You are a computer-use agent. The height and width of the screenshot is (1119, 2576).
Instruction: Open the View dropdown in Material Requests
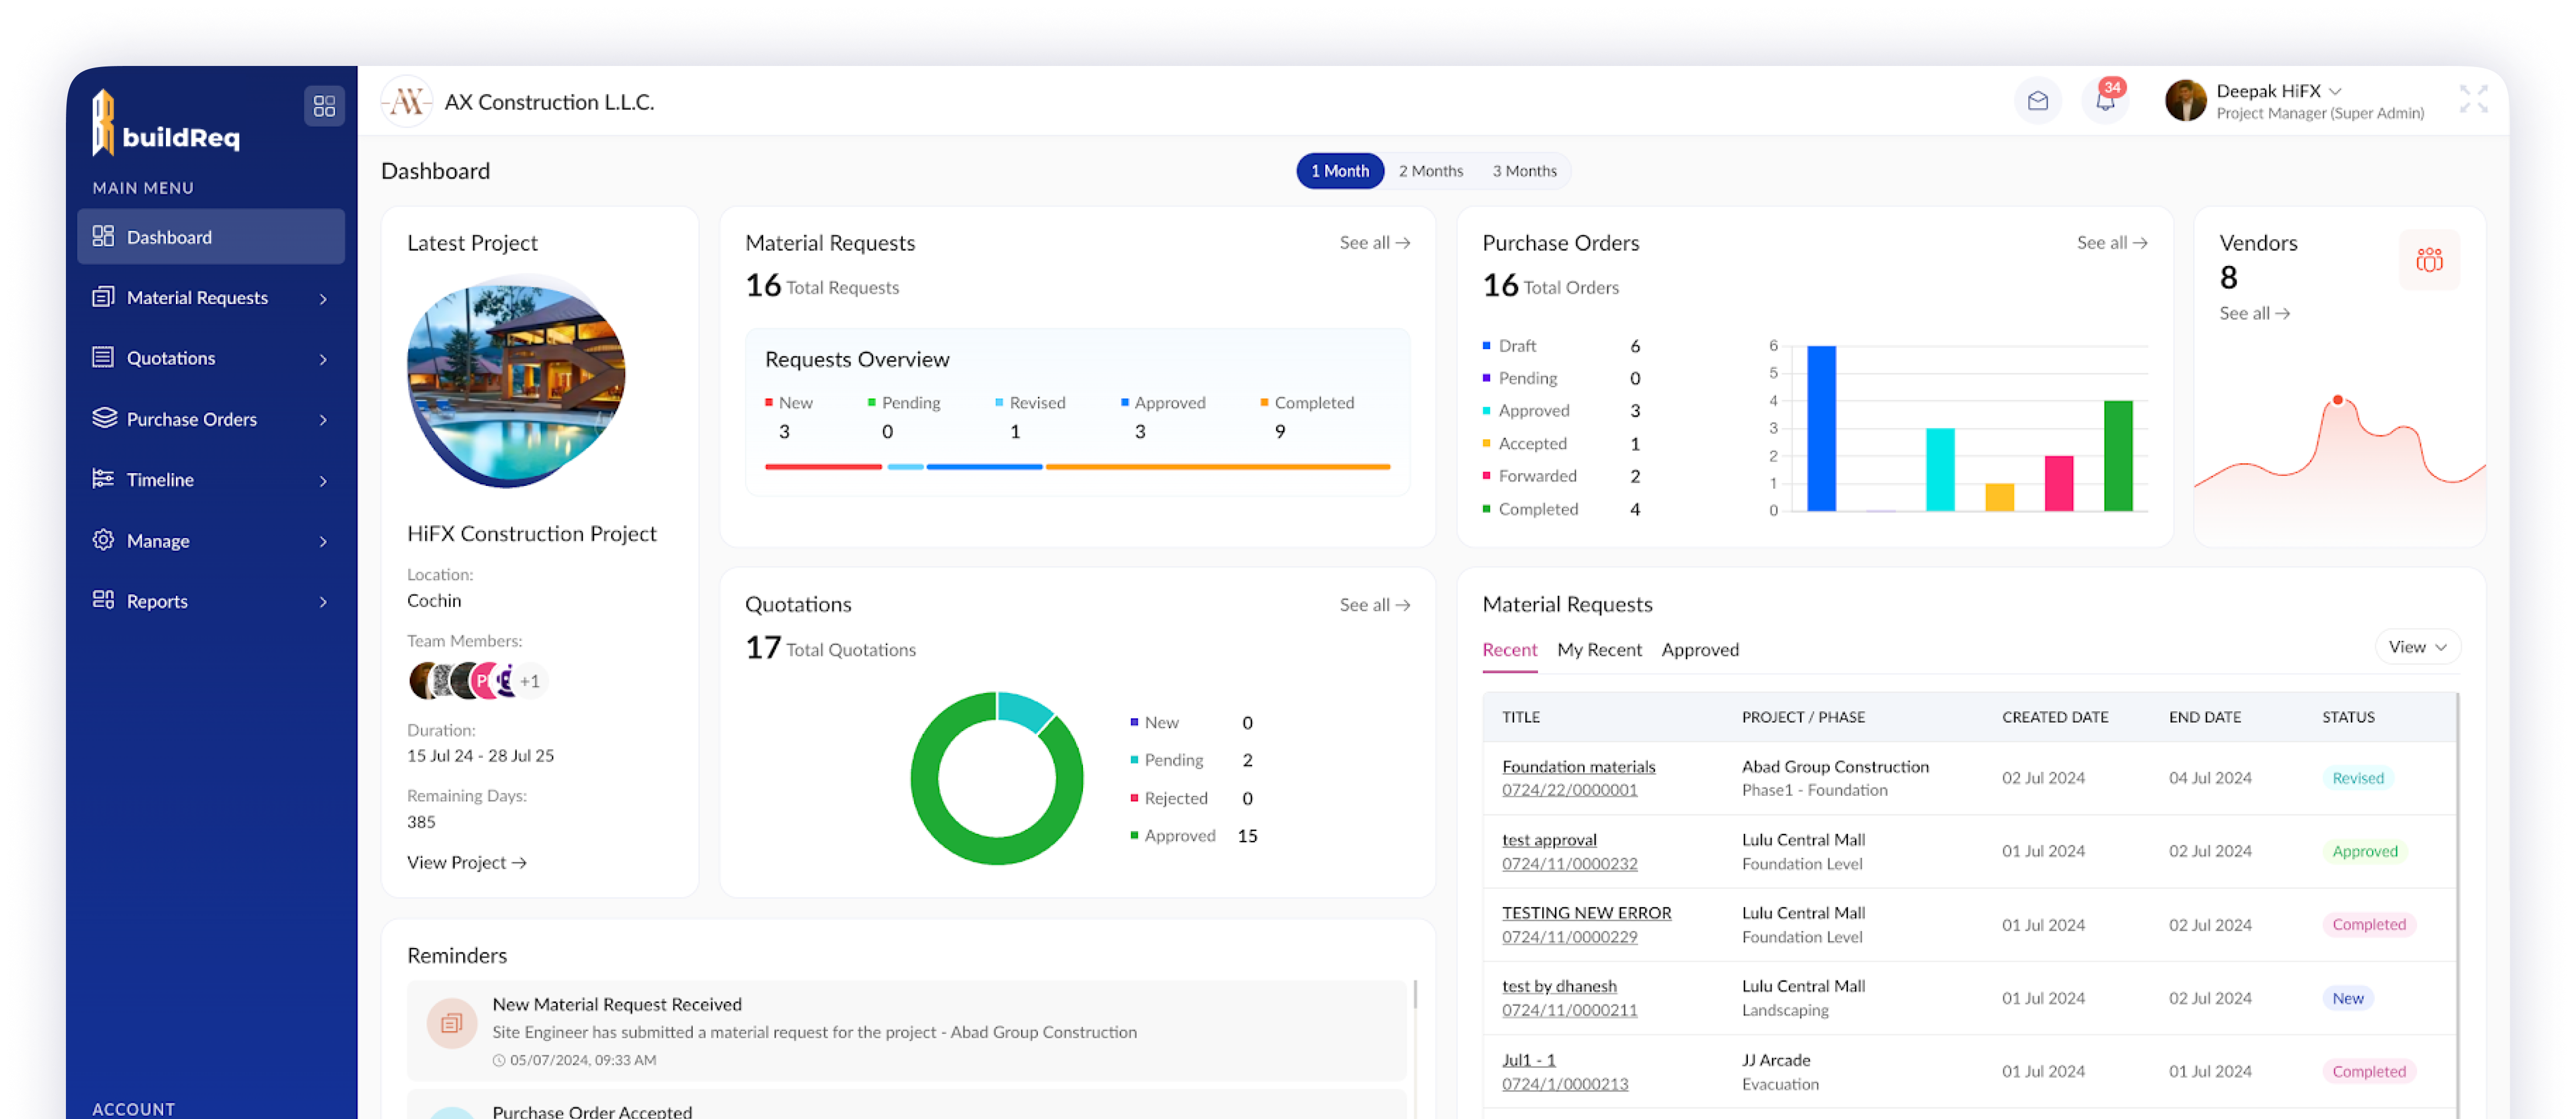click(x=2417, y=647)
